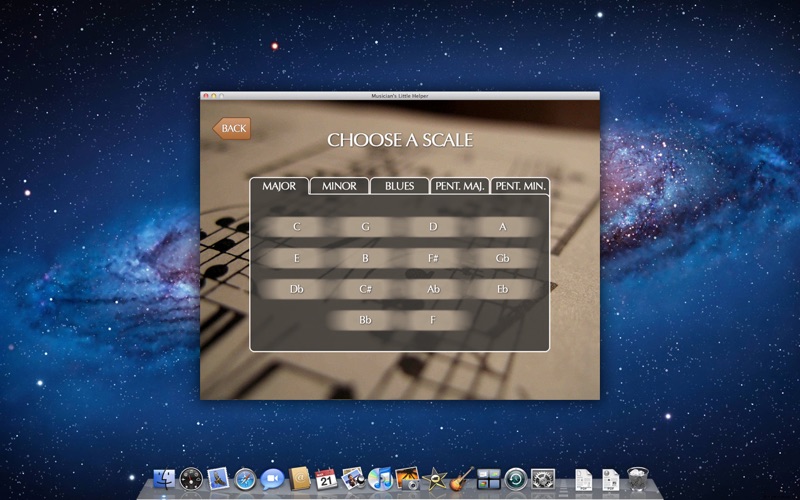Launch Safari compass icon
800x500 pixels.
(x=245, y=480)
